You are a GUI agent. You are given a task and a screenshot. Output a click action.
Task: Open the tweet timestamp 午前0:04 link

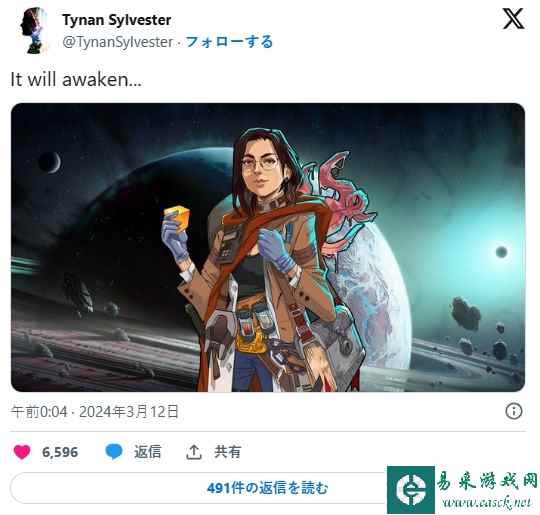[x=39, y=412]
